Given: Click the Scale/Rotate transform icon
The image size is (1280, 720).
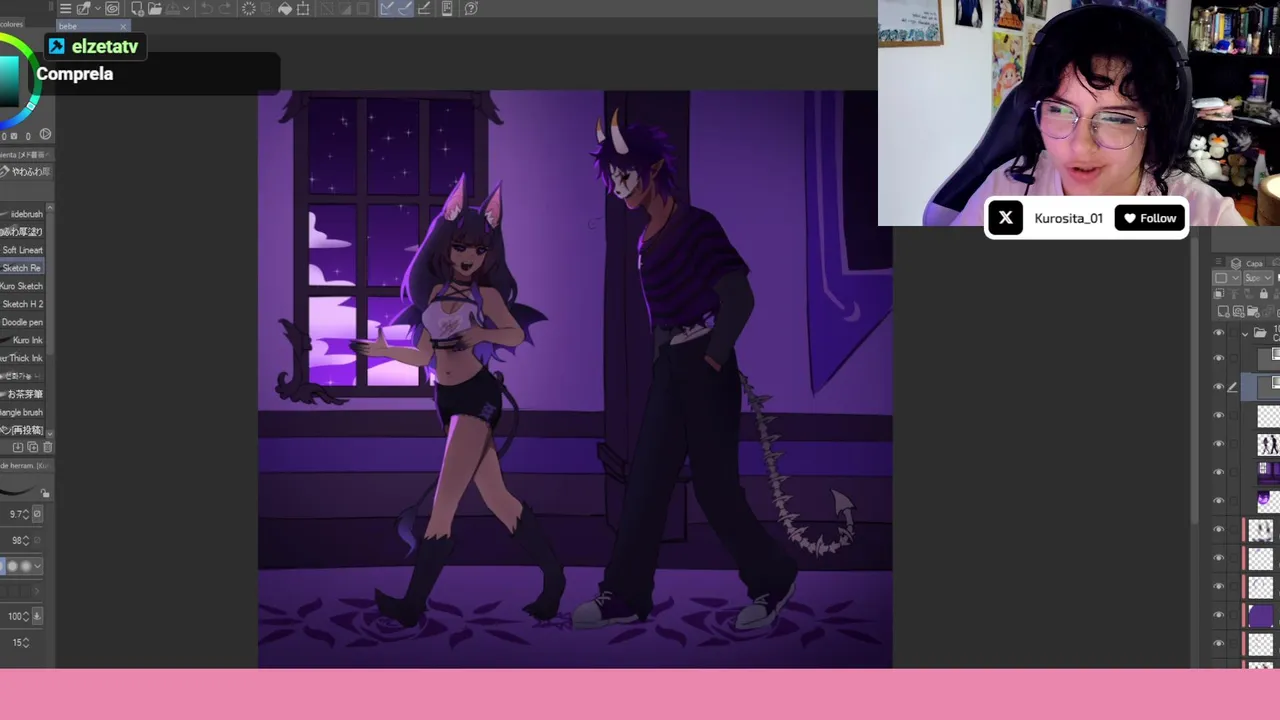Looking at the screenshot, I should click(x=302, y=8).
